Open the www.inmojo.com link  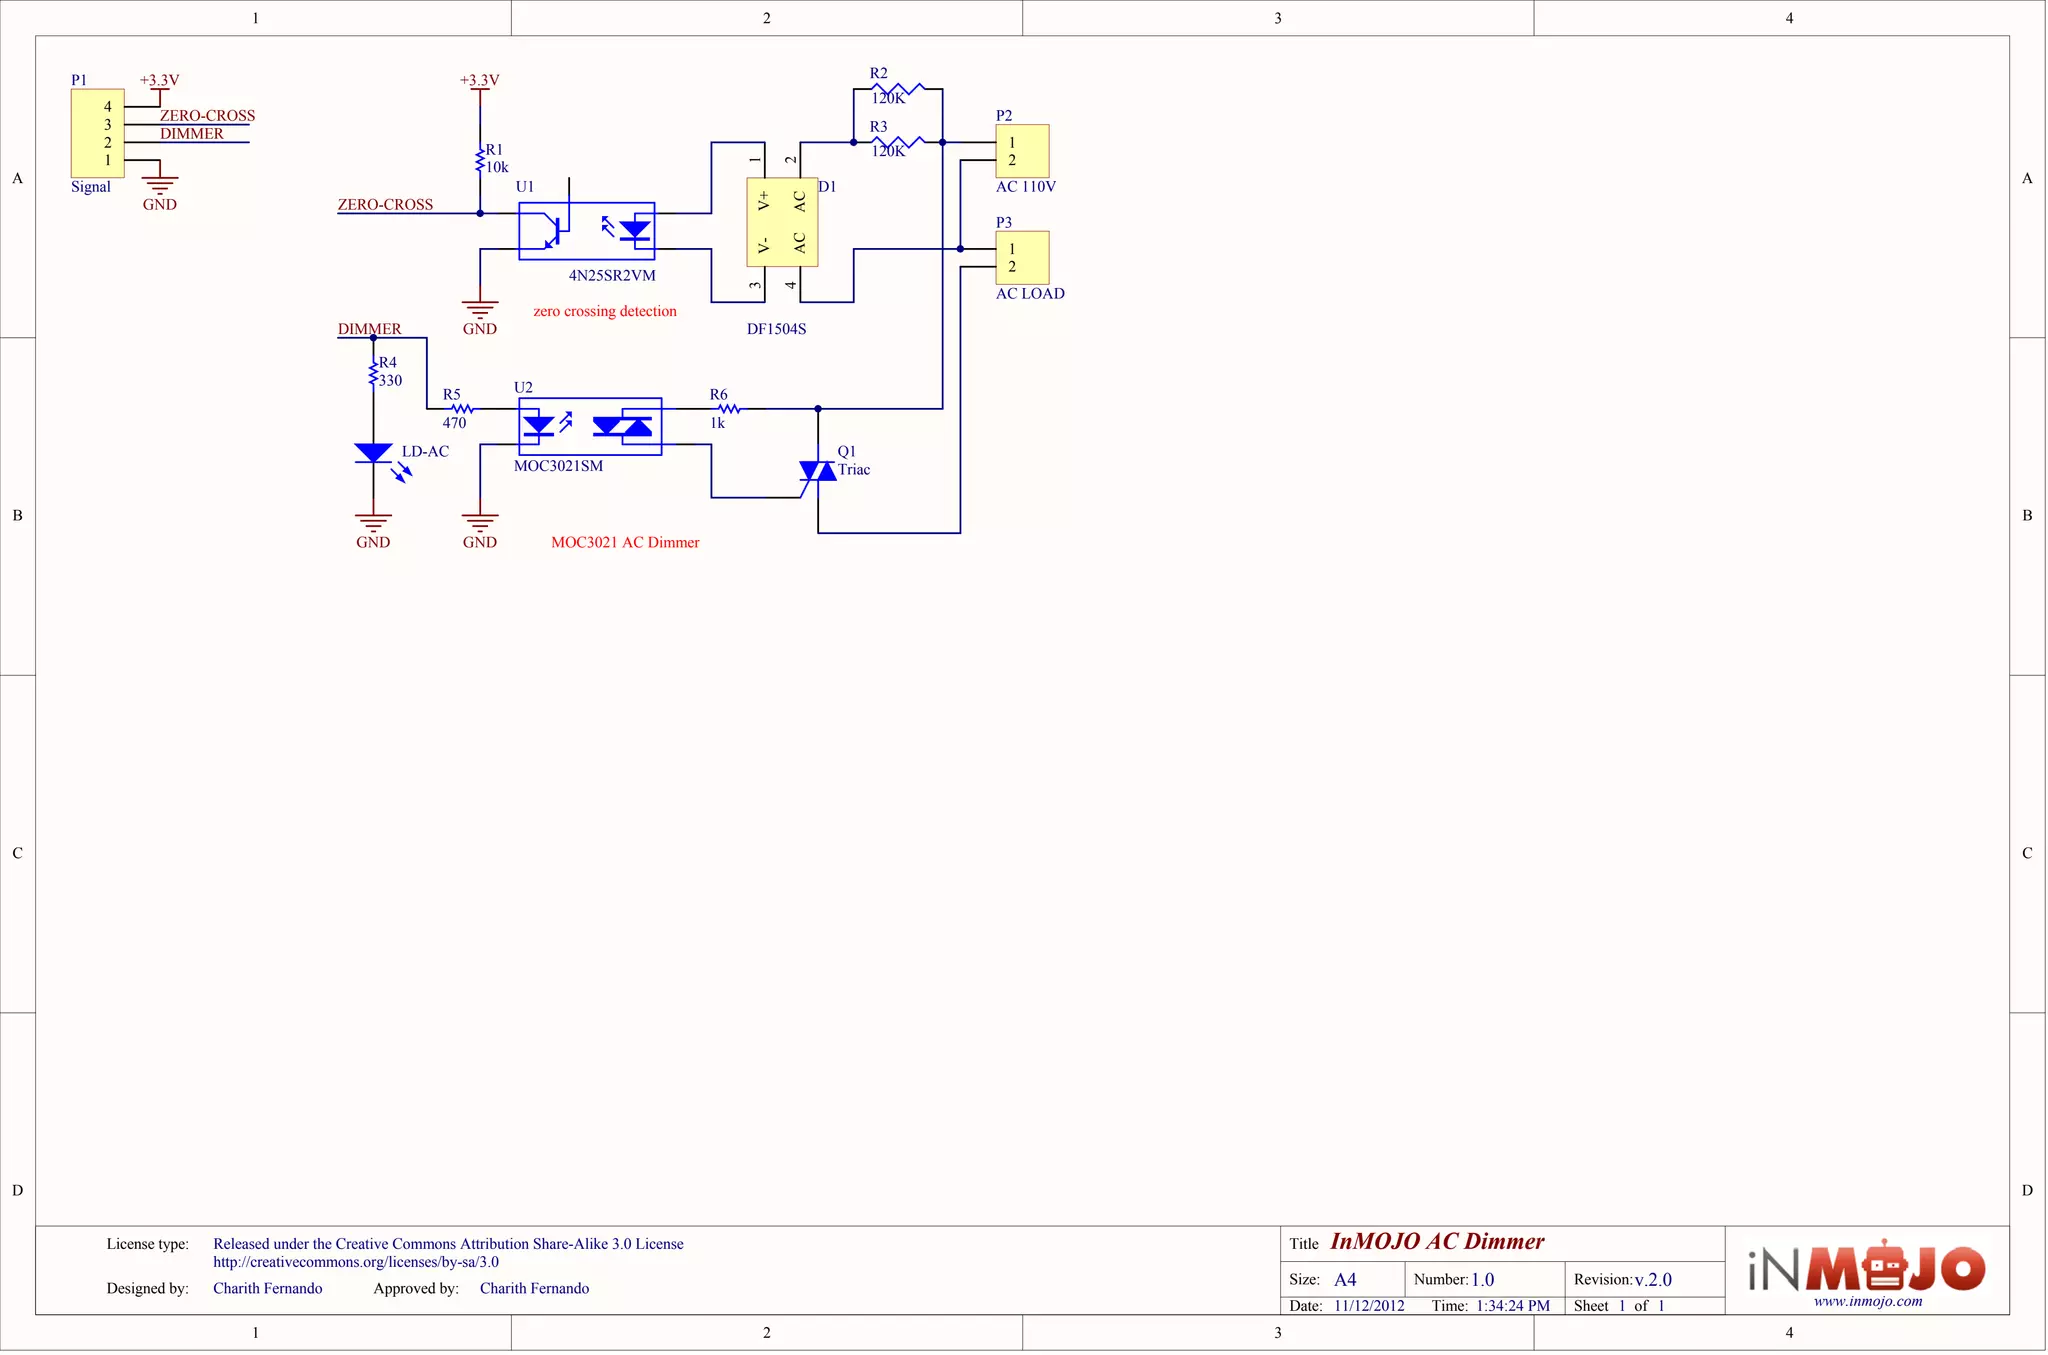pos(1868,1302)
